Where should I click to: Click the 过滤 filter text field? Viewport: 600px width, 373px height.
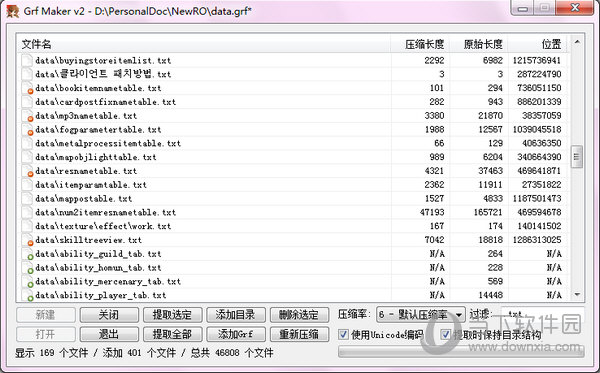542,314
